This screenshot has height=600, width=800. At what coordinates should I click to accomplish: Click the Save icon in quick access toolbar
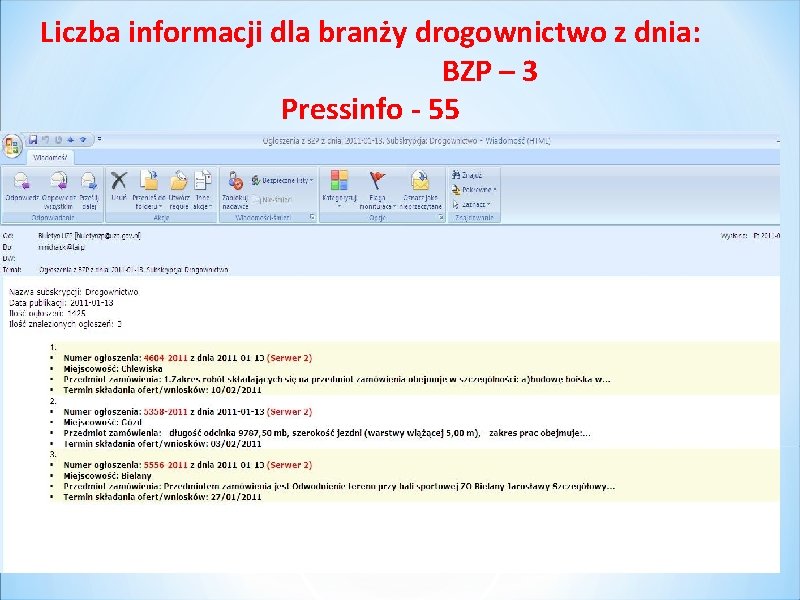point(33,139)
